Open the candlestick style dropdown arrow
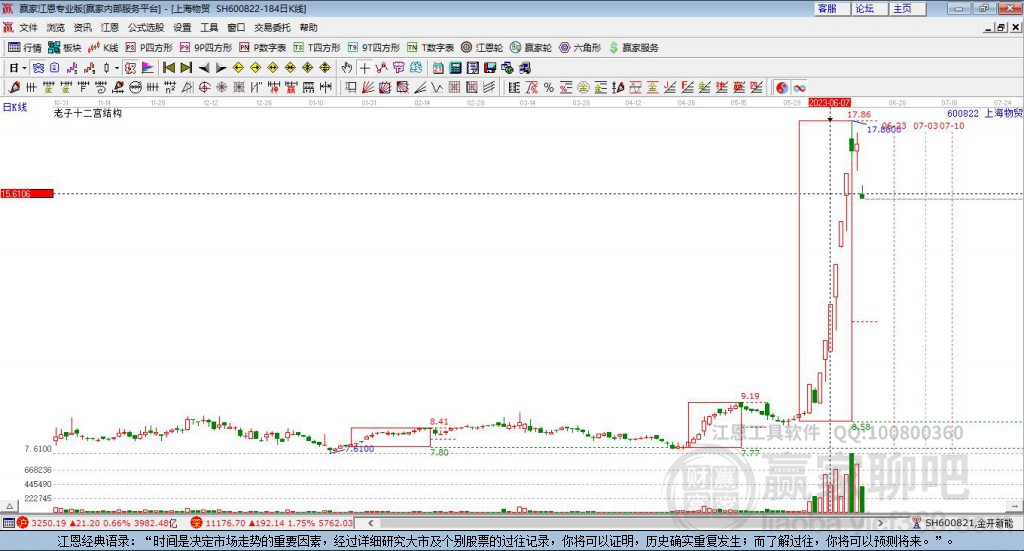The width and height of the screenshot is (1024, 551). tap(117, 67)
